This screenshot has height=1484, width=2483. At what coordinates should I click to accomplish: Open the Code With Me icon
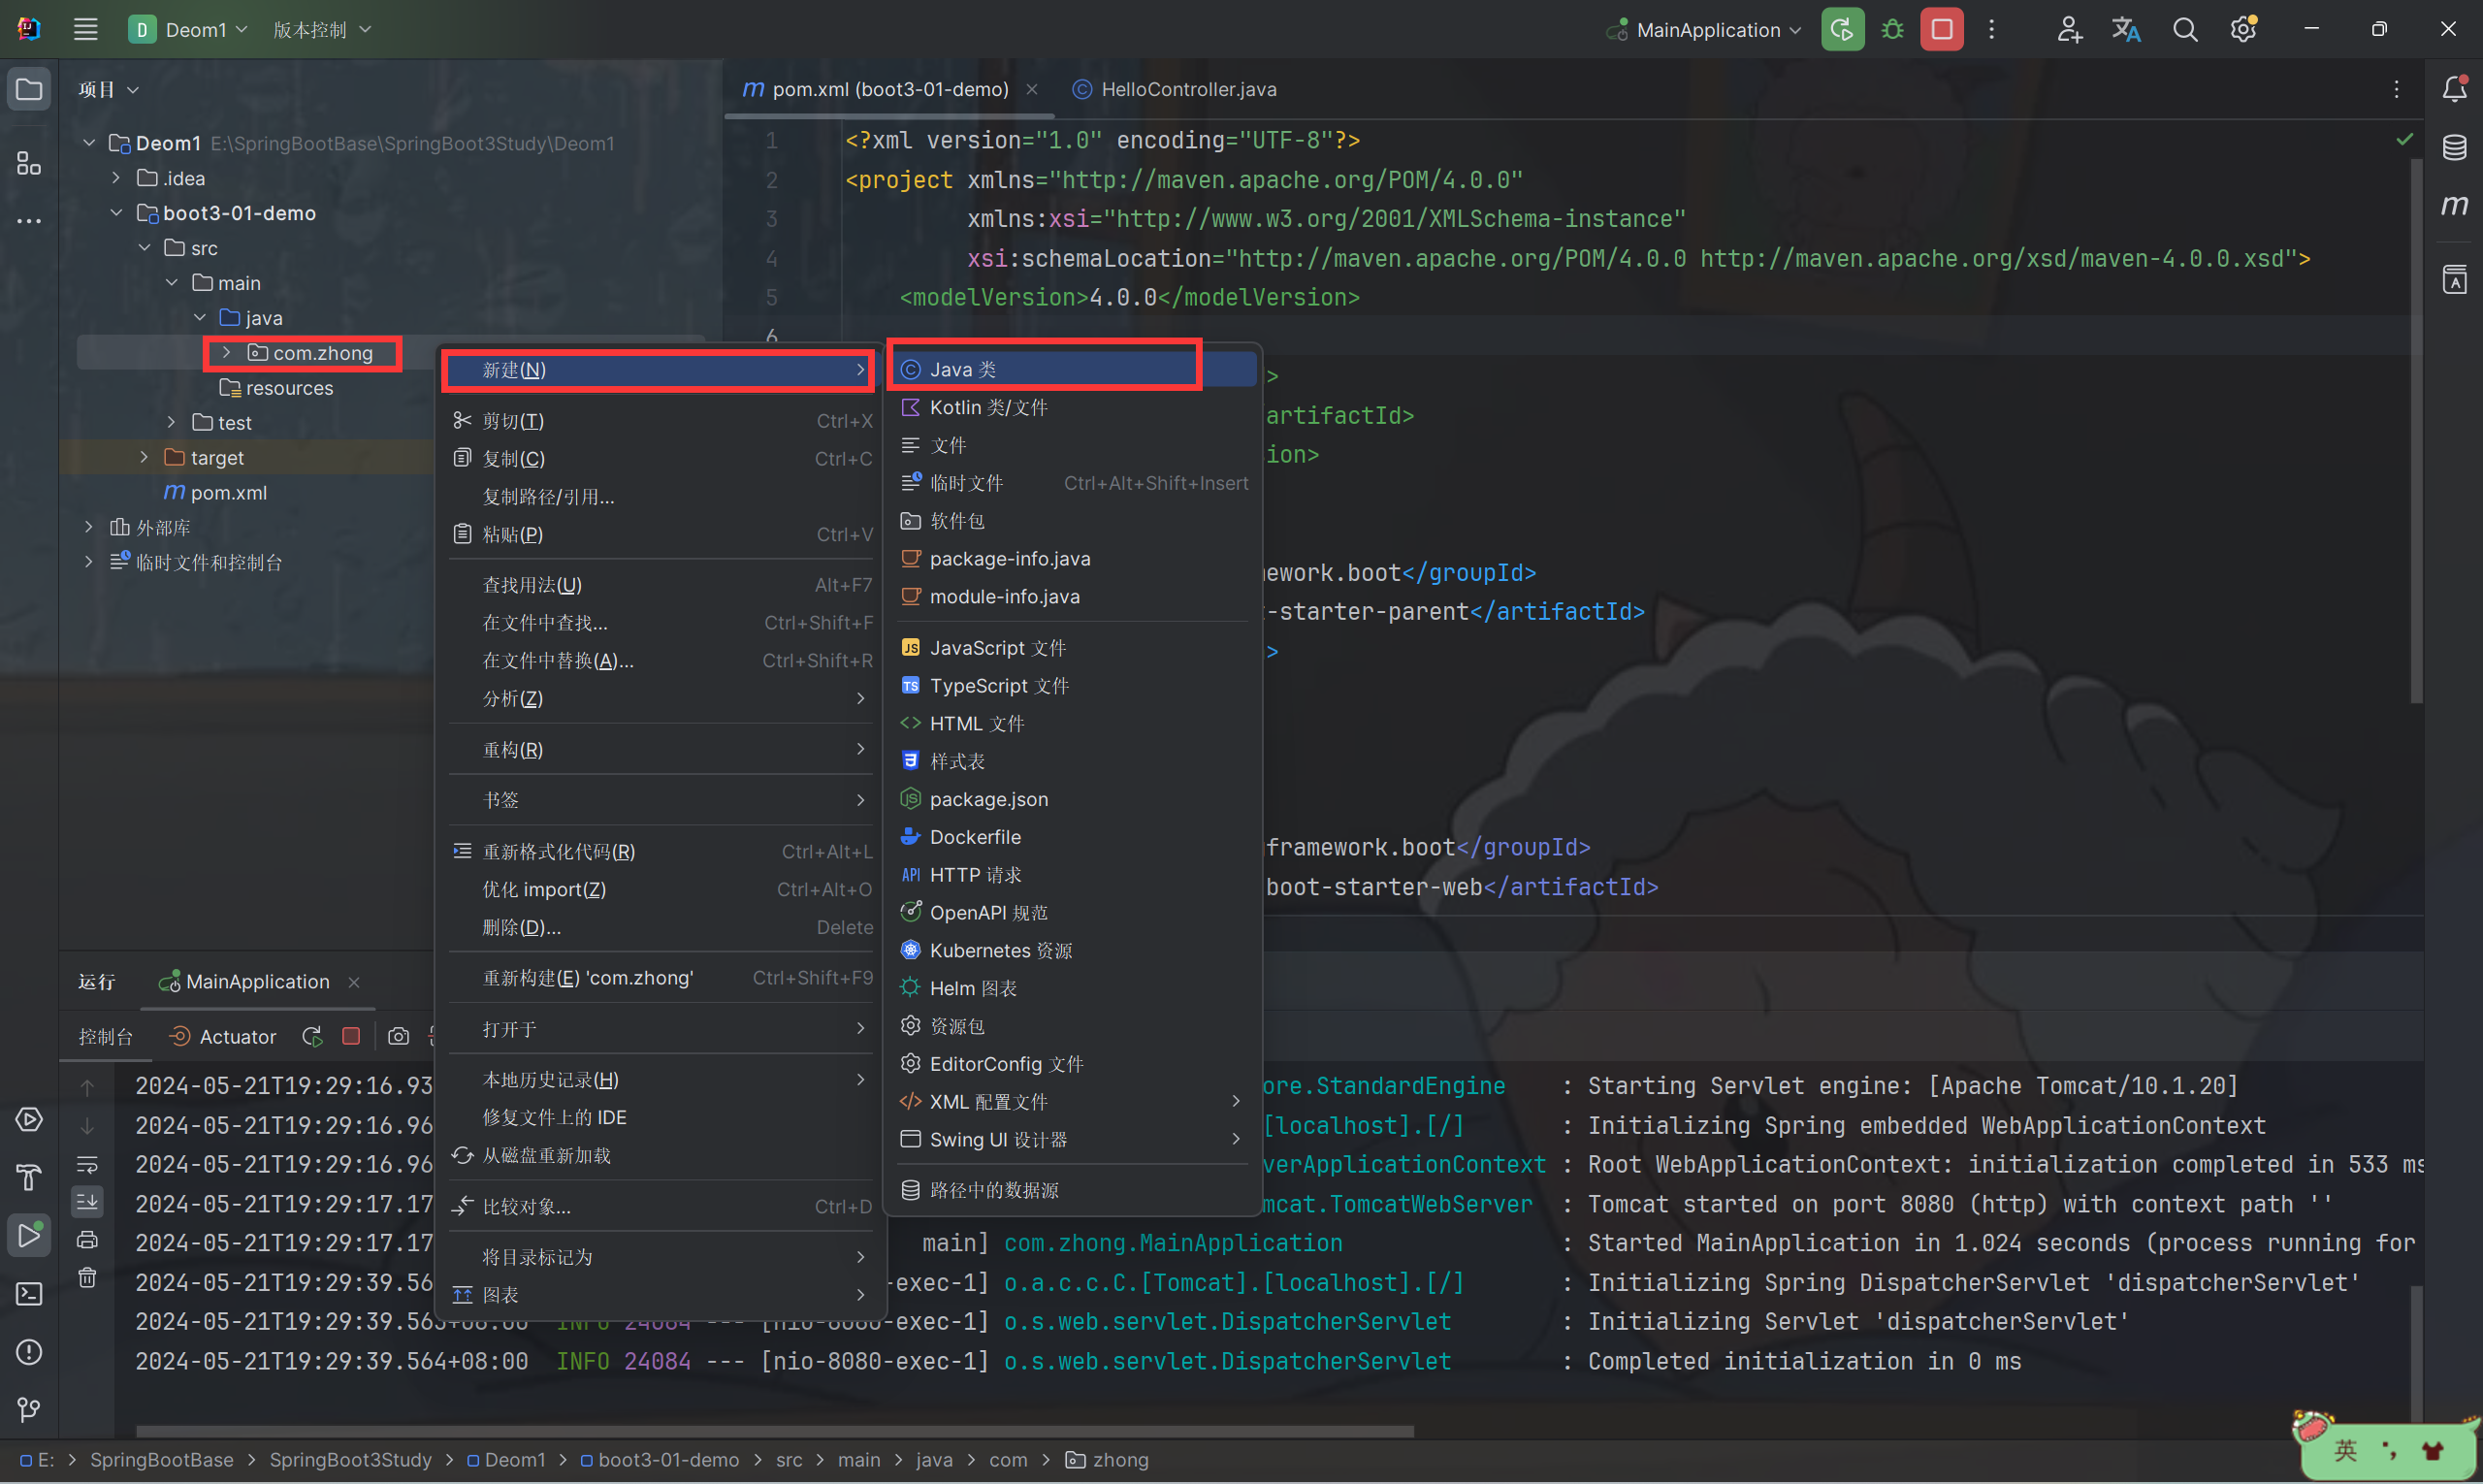[2069, 30]
